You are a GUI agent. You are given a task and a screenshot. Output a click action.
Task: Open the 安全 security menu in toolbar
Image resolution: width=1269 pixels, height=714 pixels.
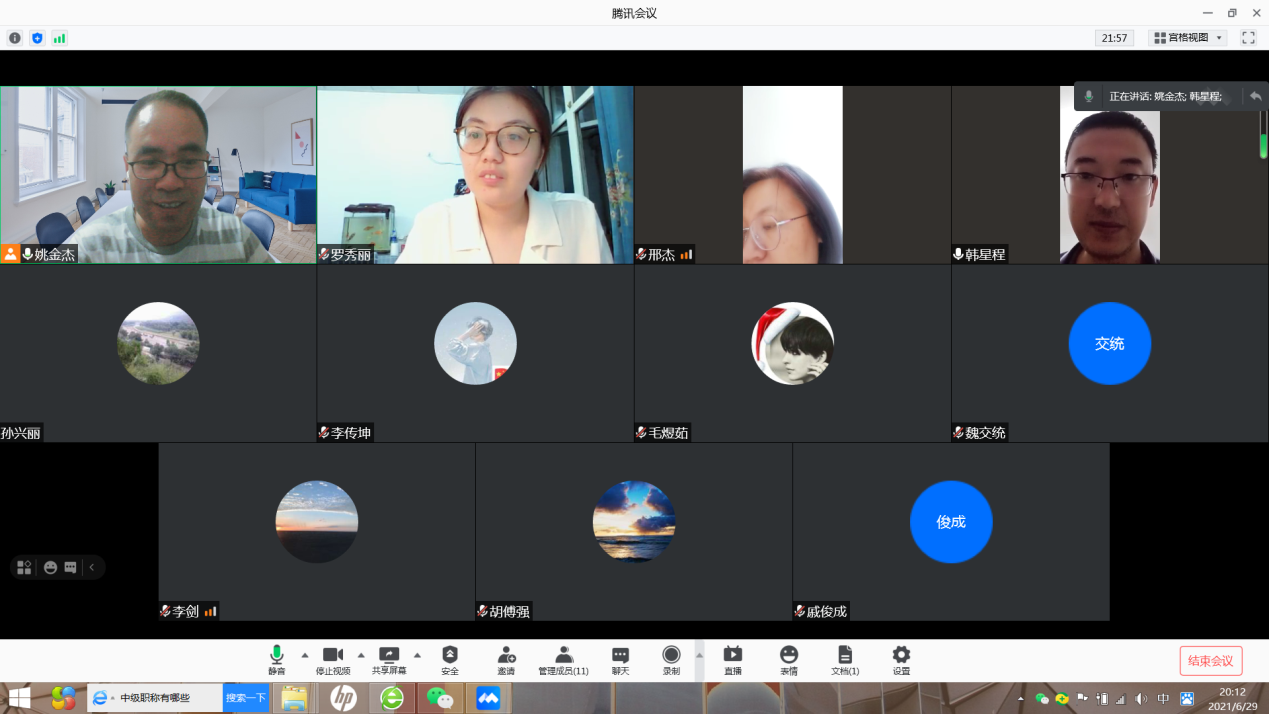click(x=450, y=660)
